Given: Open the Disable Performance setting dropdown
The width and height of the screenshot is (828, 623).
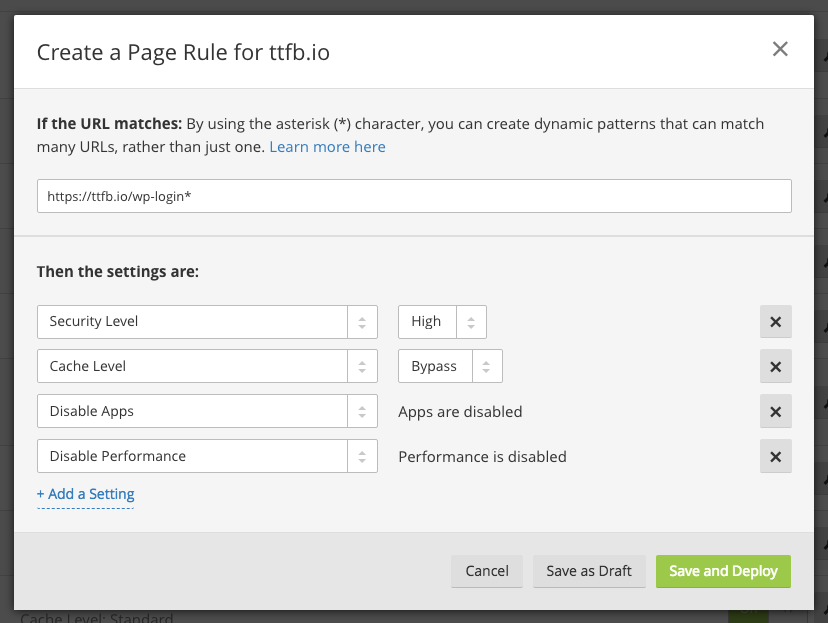Looking at the screenshot, I should [192, 457].
